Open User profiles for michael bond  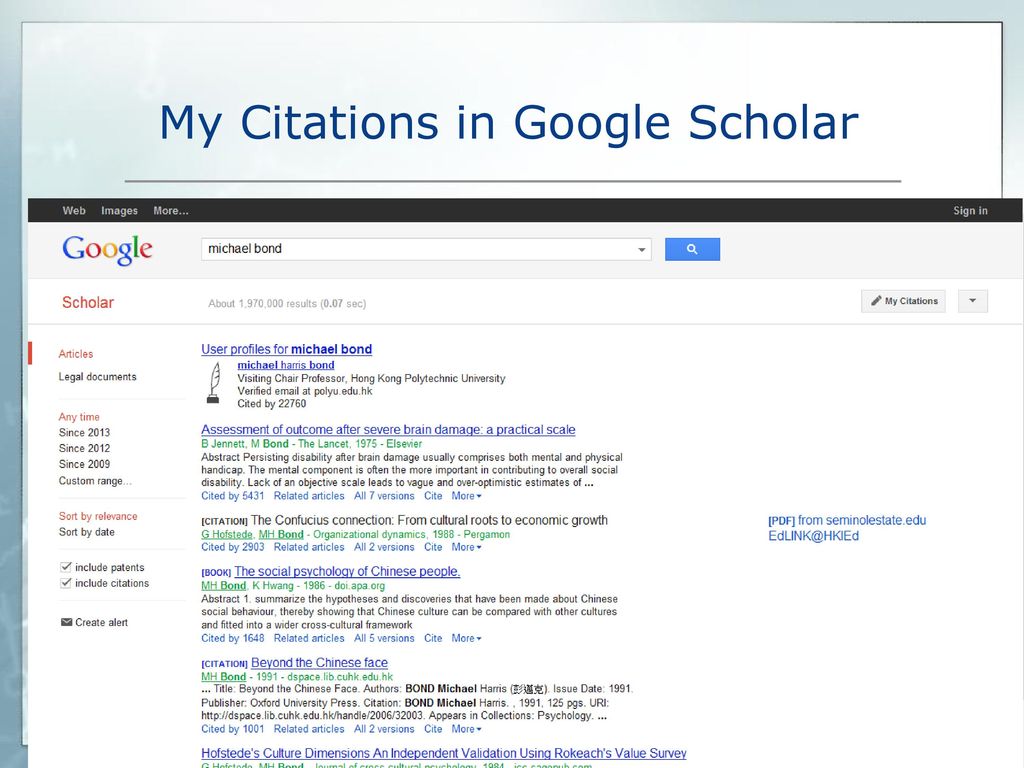click(287, 349)
